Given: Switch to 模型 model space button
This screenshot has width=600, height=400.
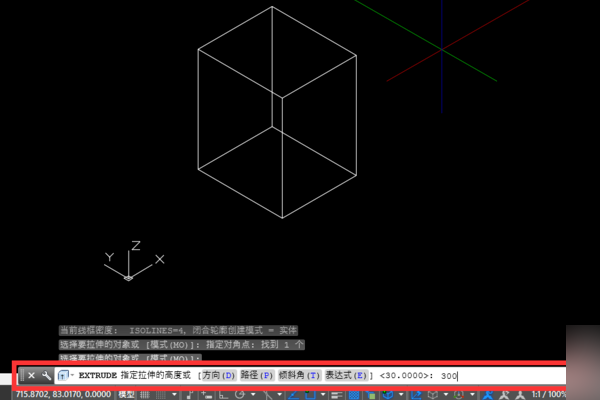Looking at the screenshot, I should pyautogui.click(x=126, y=395).
